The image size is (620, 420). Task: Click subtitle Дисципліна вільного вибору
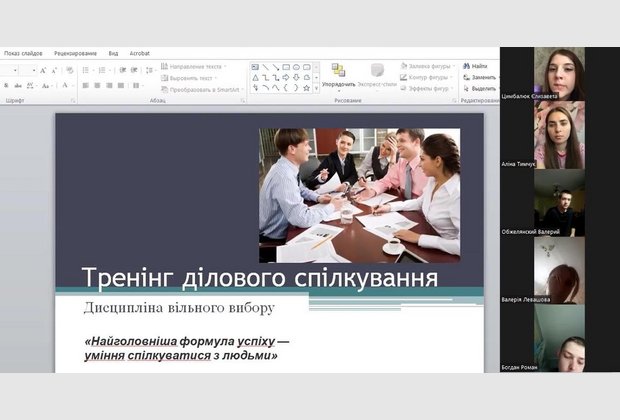(x=179, y=308)
